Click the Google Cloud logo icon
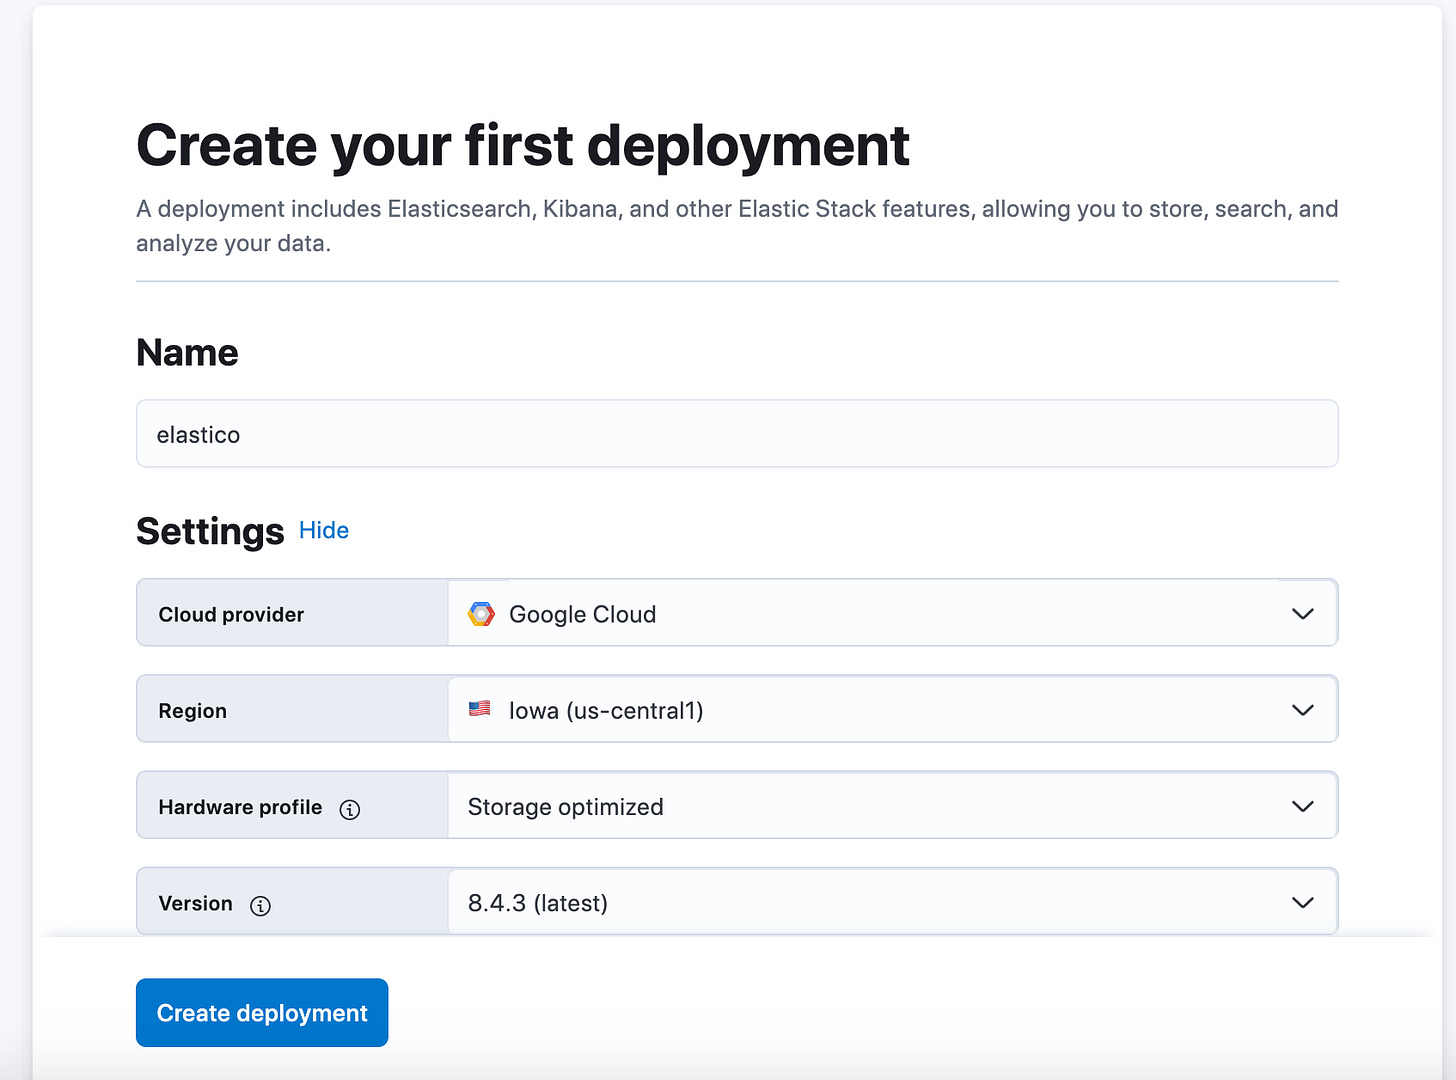The height and width of the screenshot is (1080, 1456). click(x=481, y=614)
